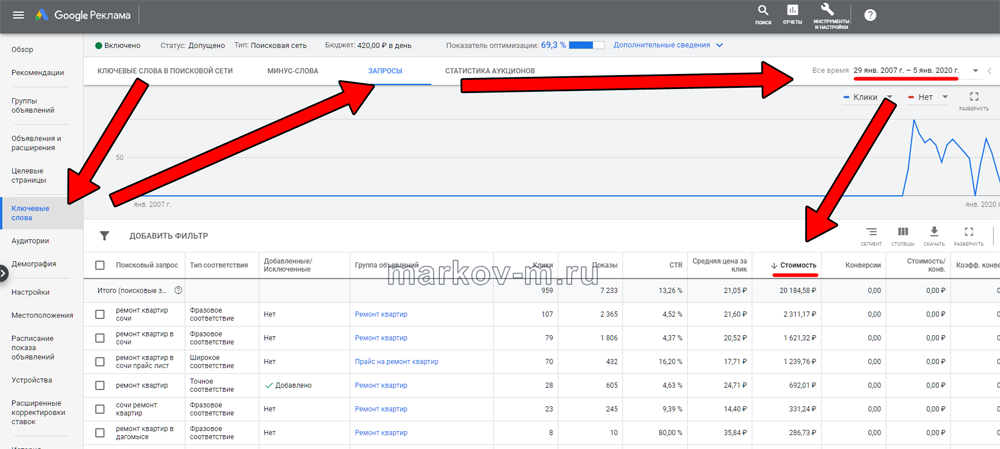Viewport: 1000px width, 449px height.
Task: Click the download icon above table
Action: pyautogui.click(x=934, y=232)
